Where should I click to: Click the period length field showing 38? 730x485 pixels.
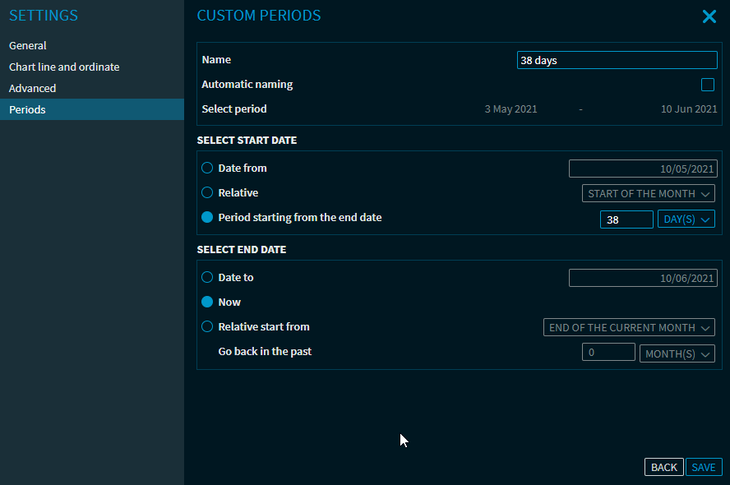[627, 220]
